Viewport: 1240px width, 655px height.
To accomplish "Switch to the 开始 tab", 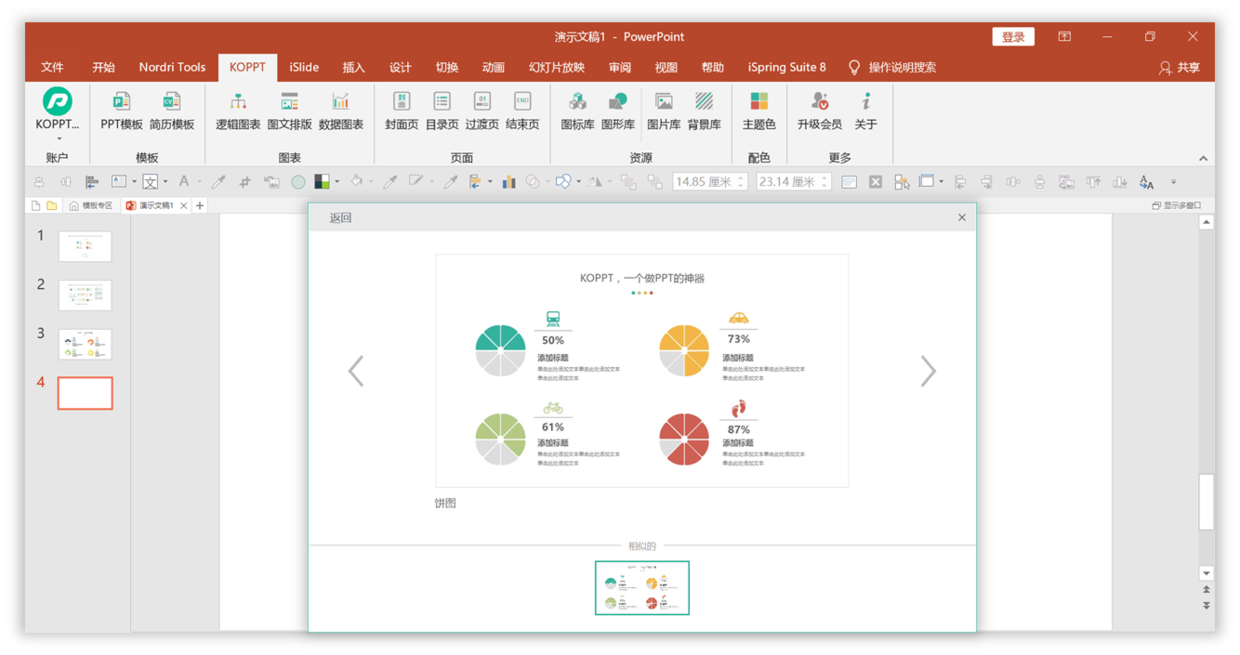I will tap(103, 67).
